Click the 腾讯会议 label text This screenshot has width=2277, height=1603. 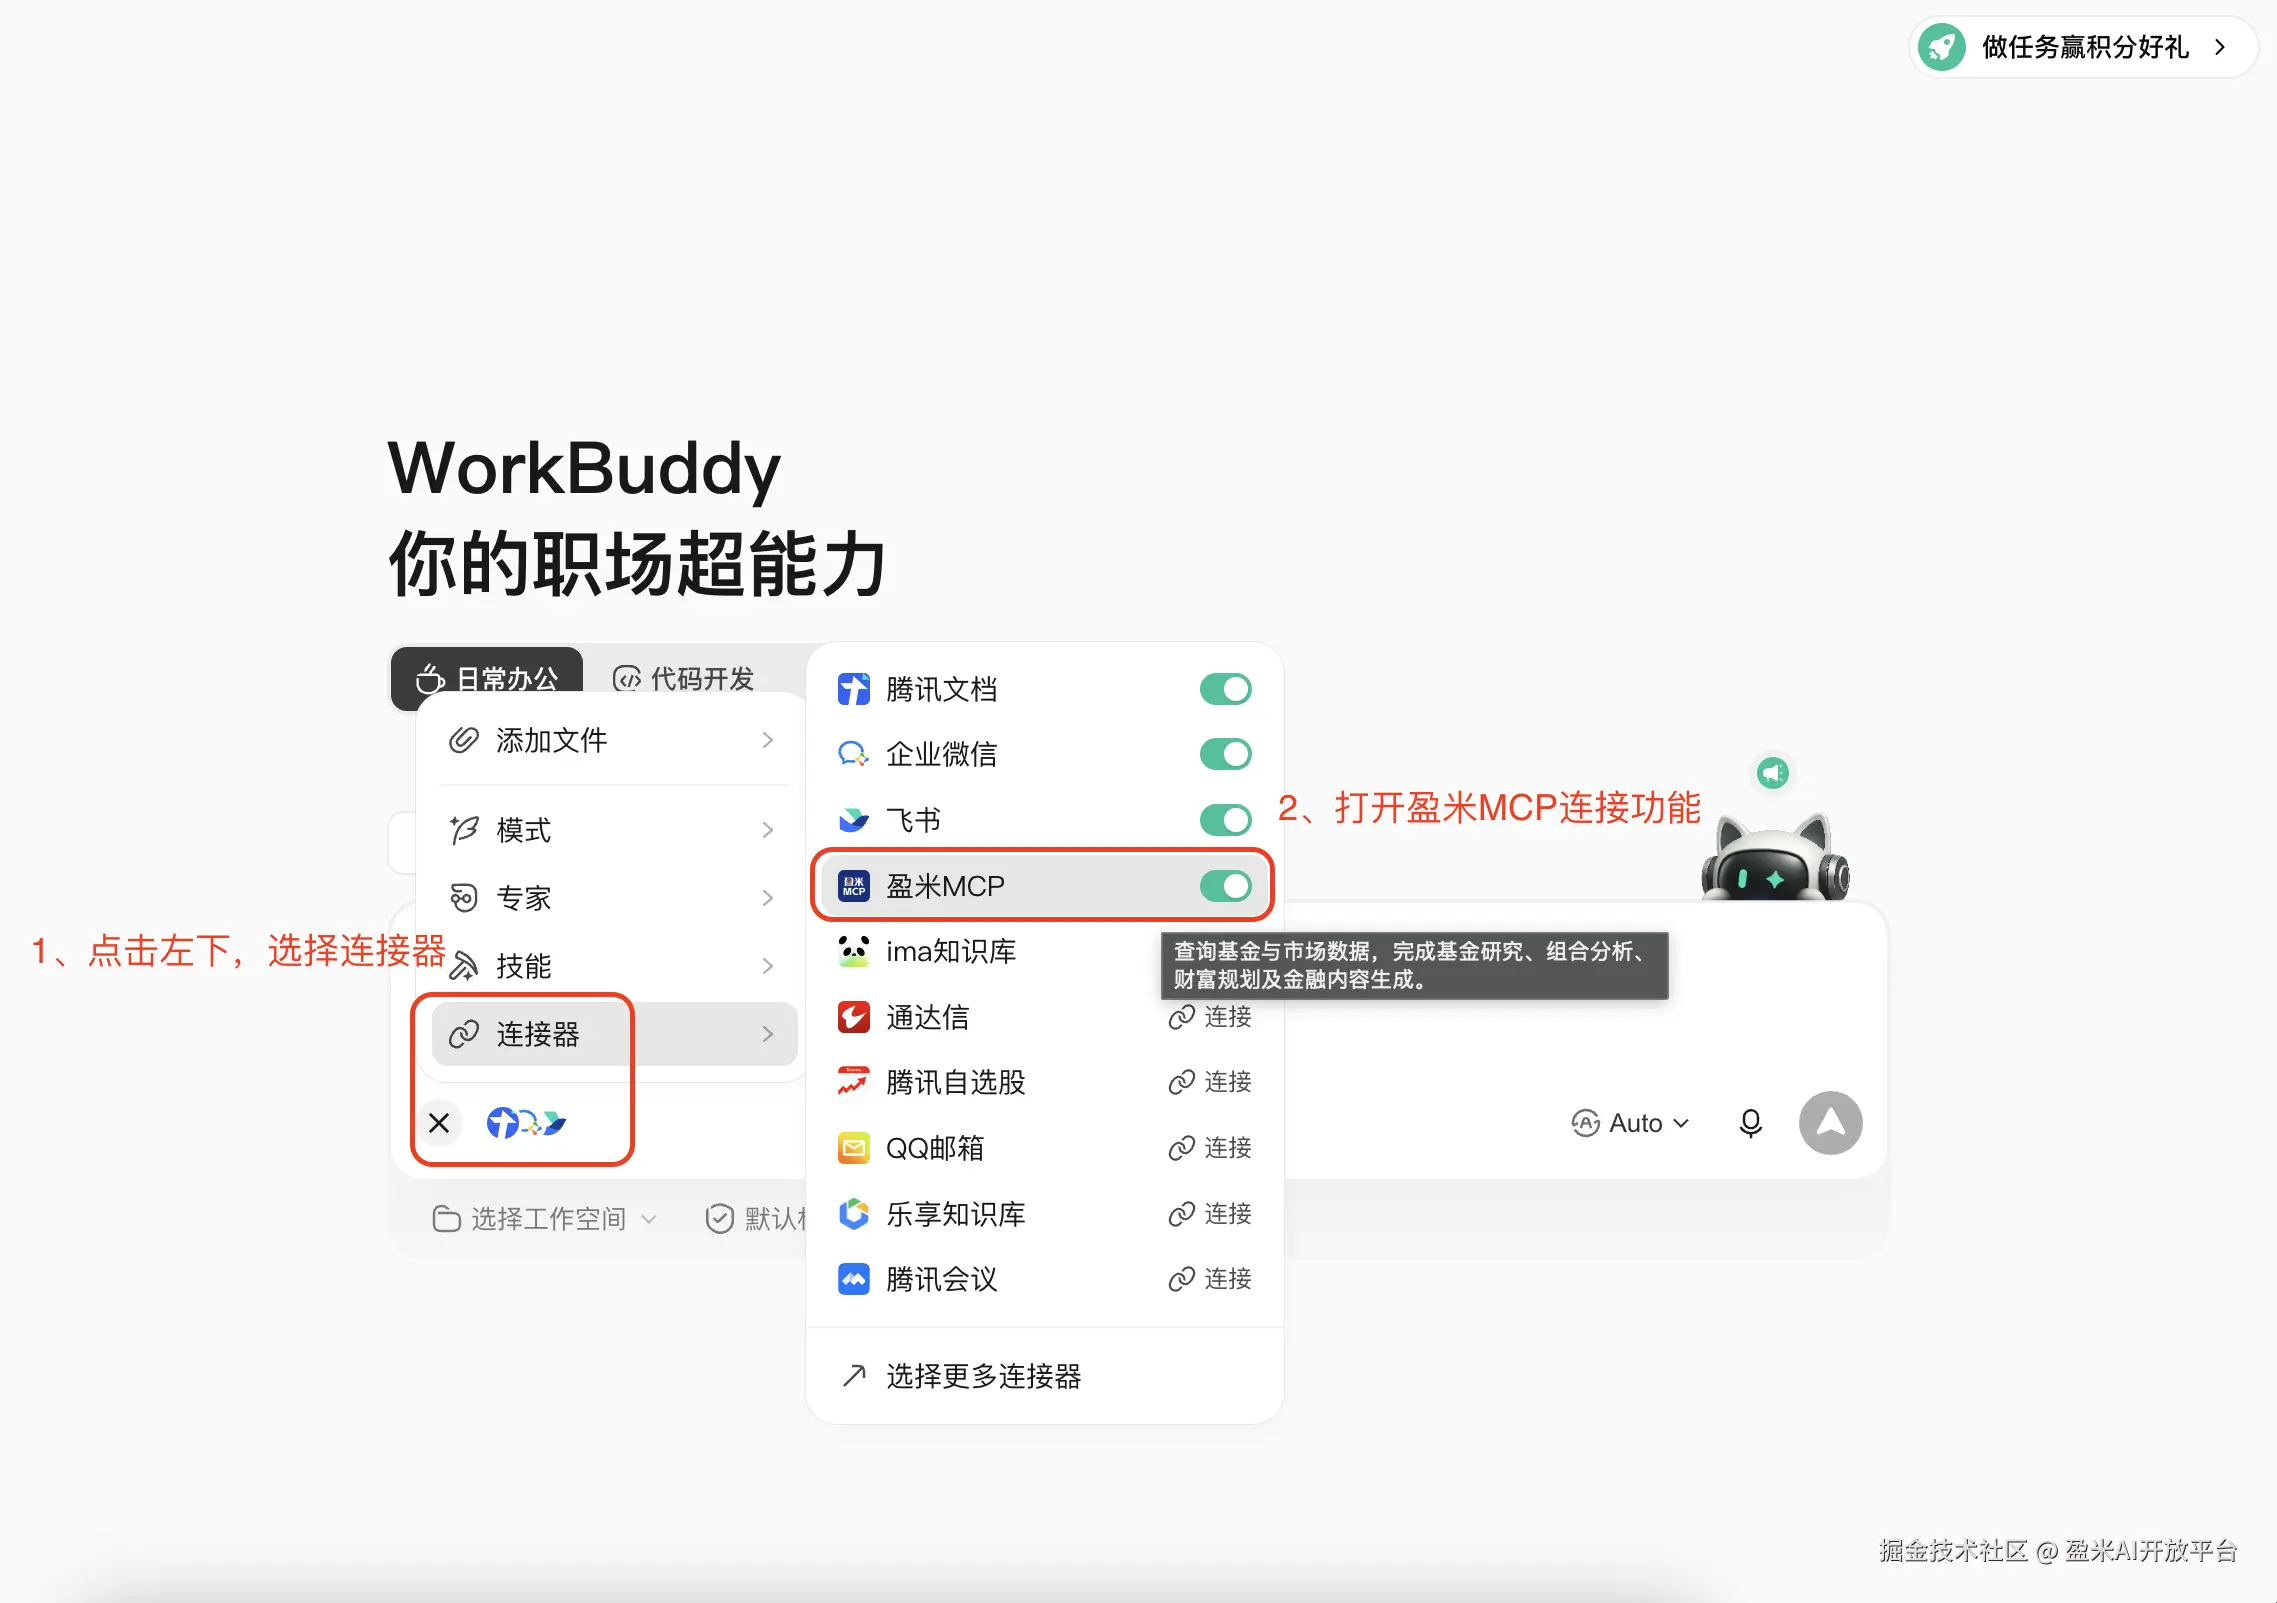941,1279
